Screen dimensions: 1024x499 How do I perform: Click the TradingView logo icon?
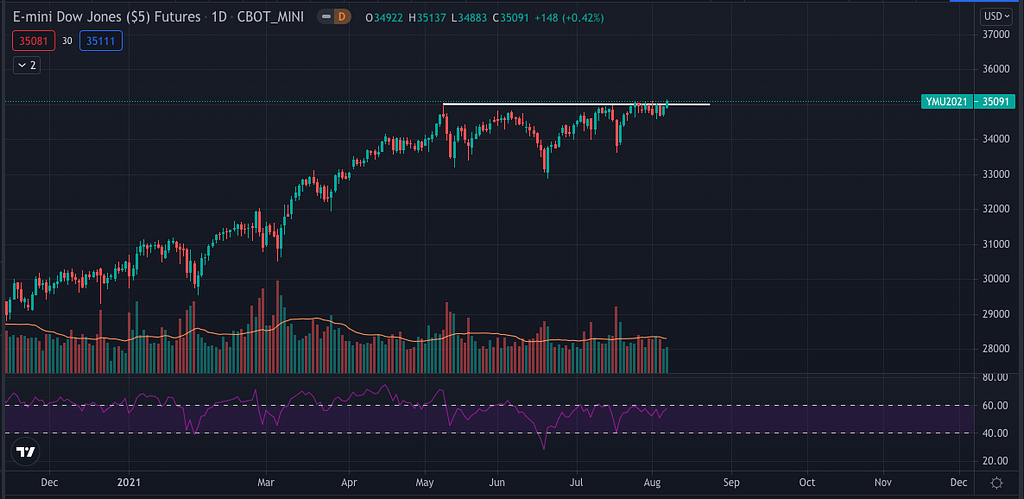pyautogui.click(x=25, y=452)
